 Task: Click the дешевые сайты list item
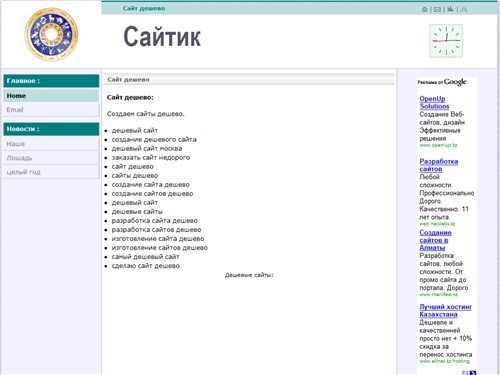pyautogui.click(x=137, y=211)
